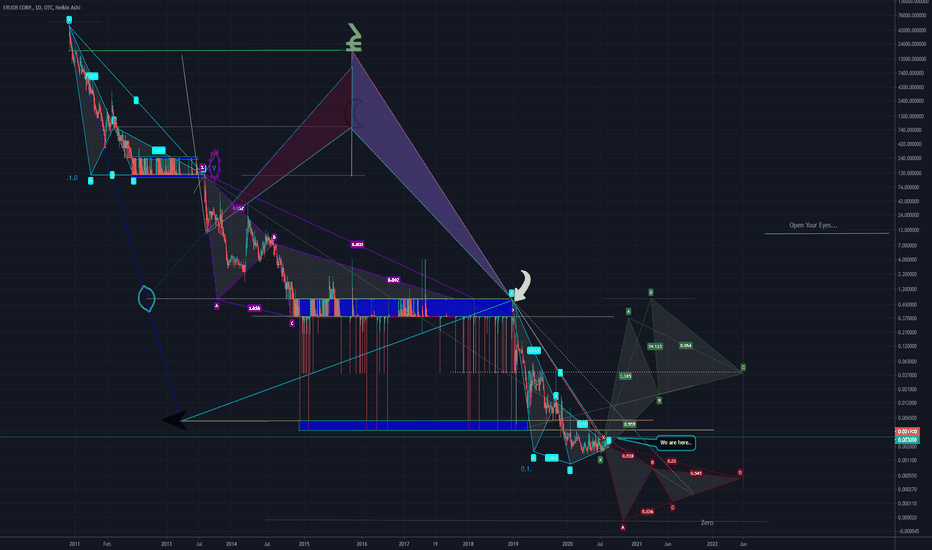Viewport: 932px width, 550px height.
Task: Select the white curved arrow drawing
Action: 523,285
